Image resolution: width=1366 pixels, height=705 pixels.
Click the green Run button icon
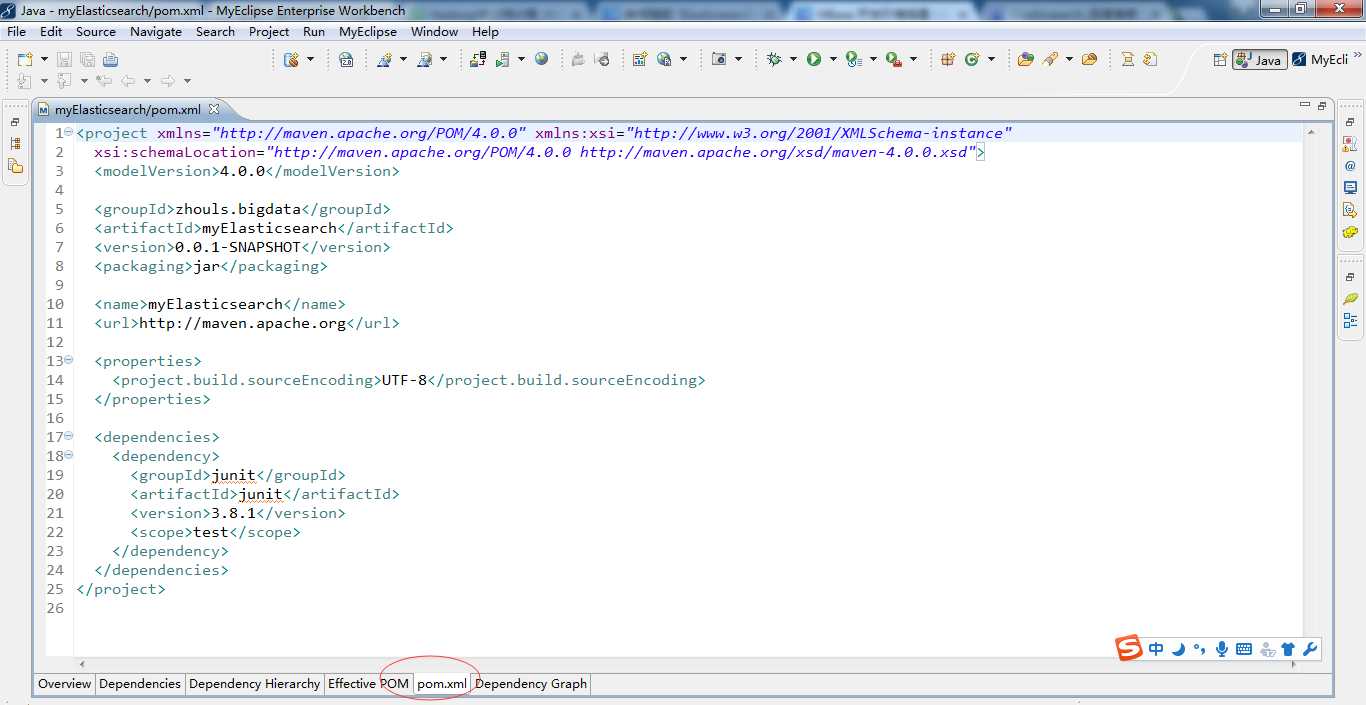coord(814,60)
